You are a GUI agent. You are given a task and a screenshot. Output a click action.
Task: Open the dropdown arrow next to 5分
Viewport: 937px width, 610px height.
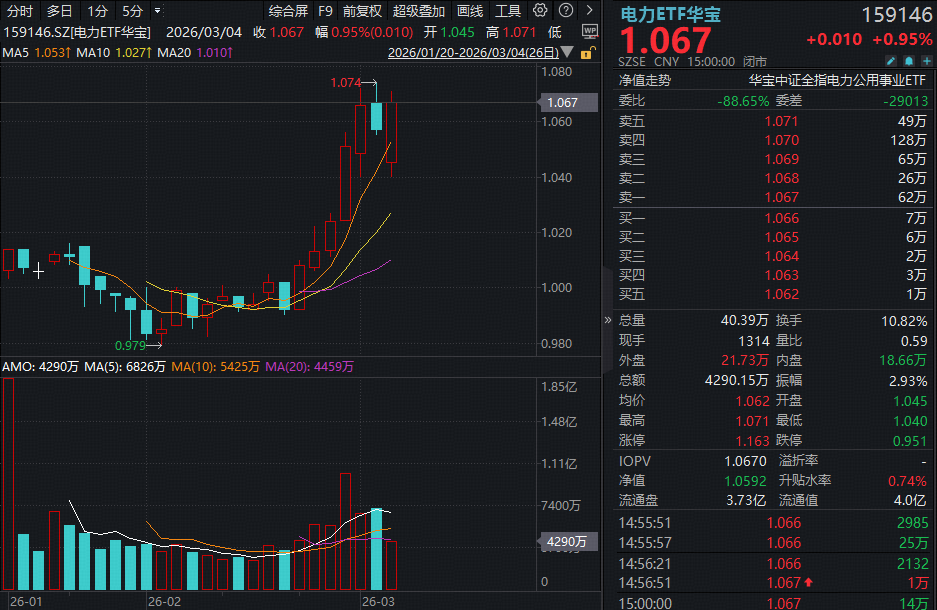click(x=160, y=12)
